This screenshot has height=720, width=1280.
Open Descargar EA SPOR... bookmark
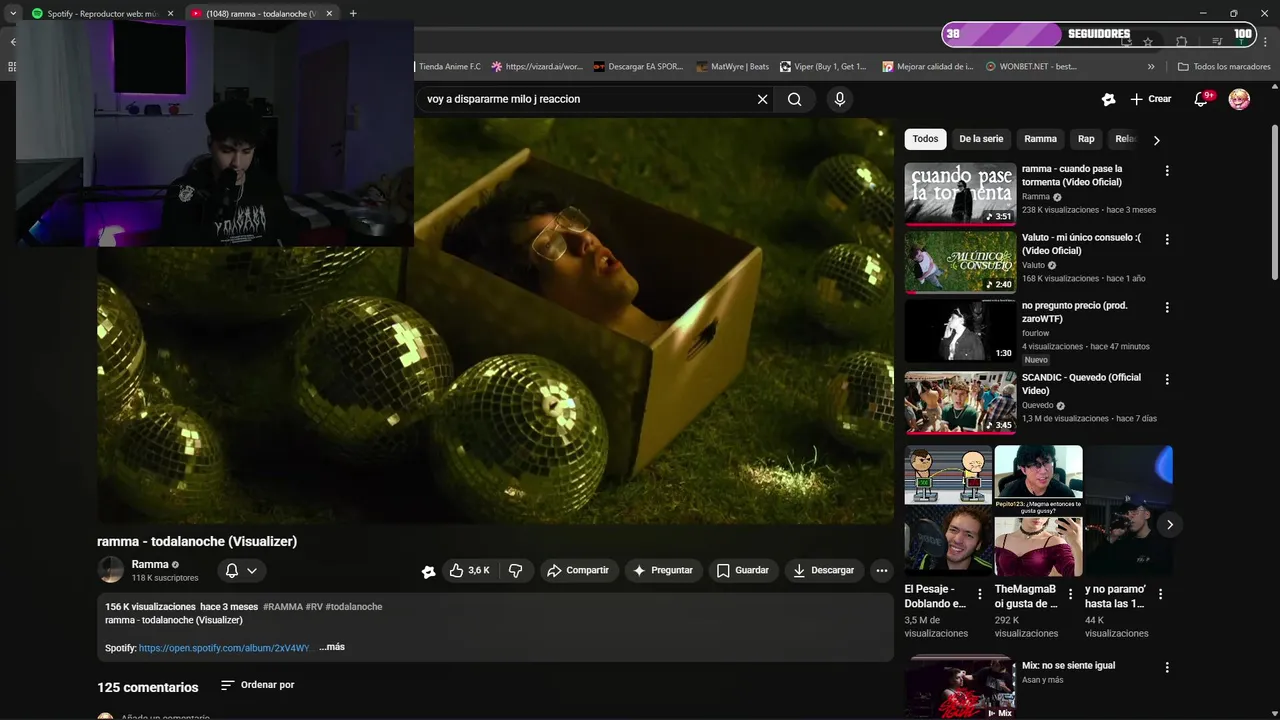638,67
